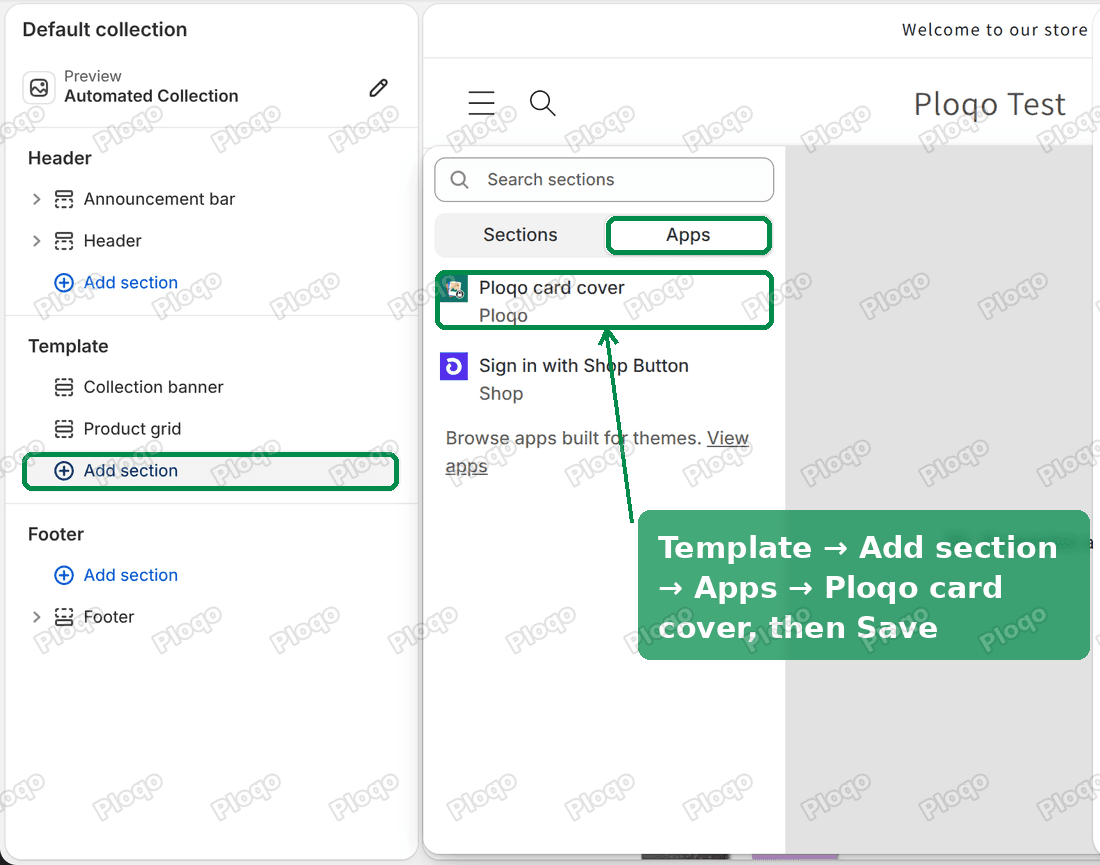Image resolution: width=1100 pixels, height=865 pixels.
Task: Switch to the Sections tab
Action: coord(520,235)
